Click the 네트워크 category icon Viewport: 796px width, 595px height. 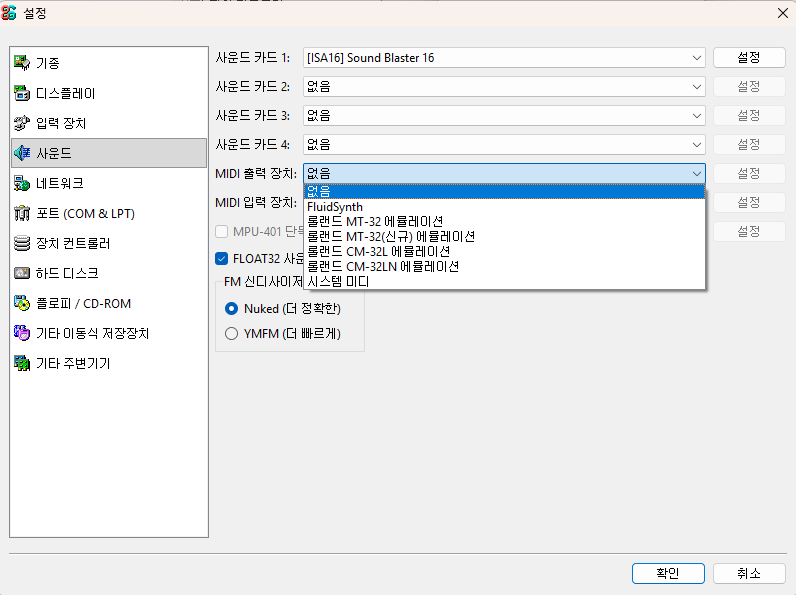click(22, 184)
